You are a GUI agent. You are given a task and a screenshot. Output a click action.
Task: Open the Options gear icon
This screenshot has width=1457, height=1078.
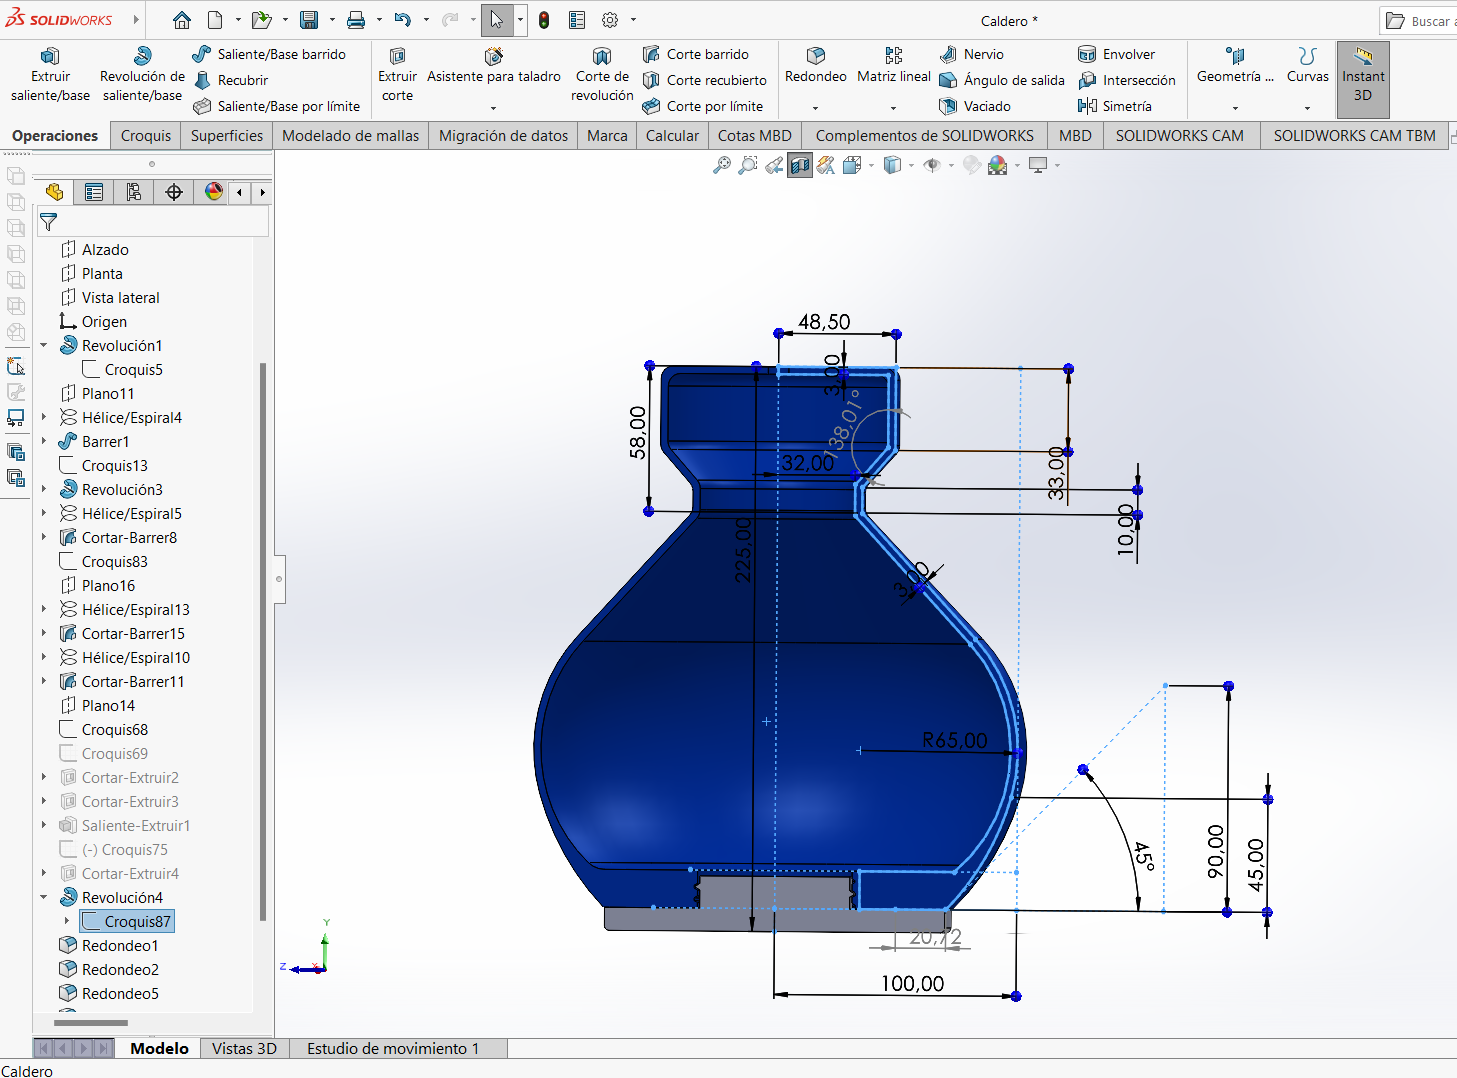(x=610, y=20)
